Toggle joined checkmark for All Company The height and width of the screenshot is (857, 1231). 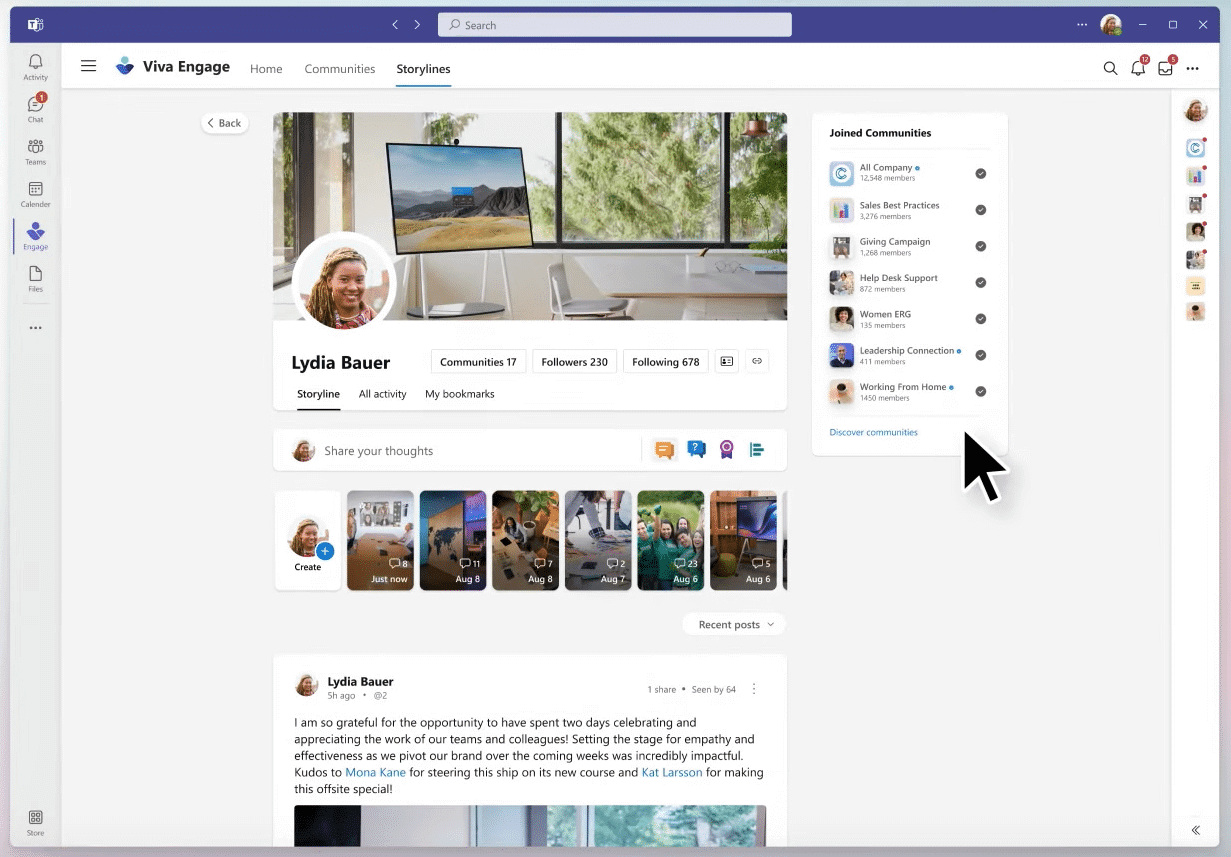[981, 174]
